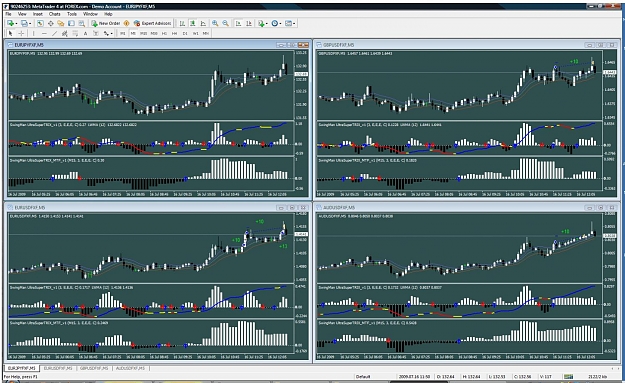Switch to the AUDUSDFXF,M5 chart tab

point(130,368)
